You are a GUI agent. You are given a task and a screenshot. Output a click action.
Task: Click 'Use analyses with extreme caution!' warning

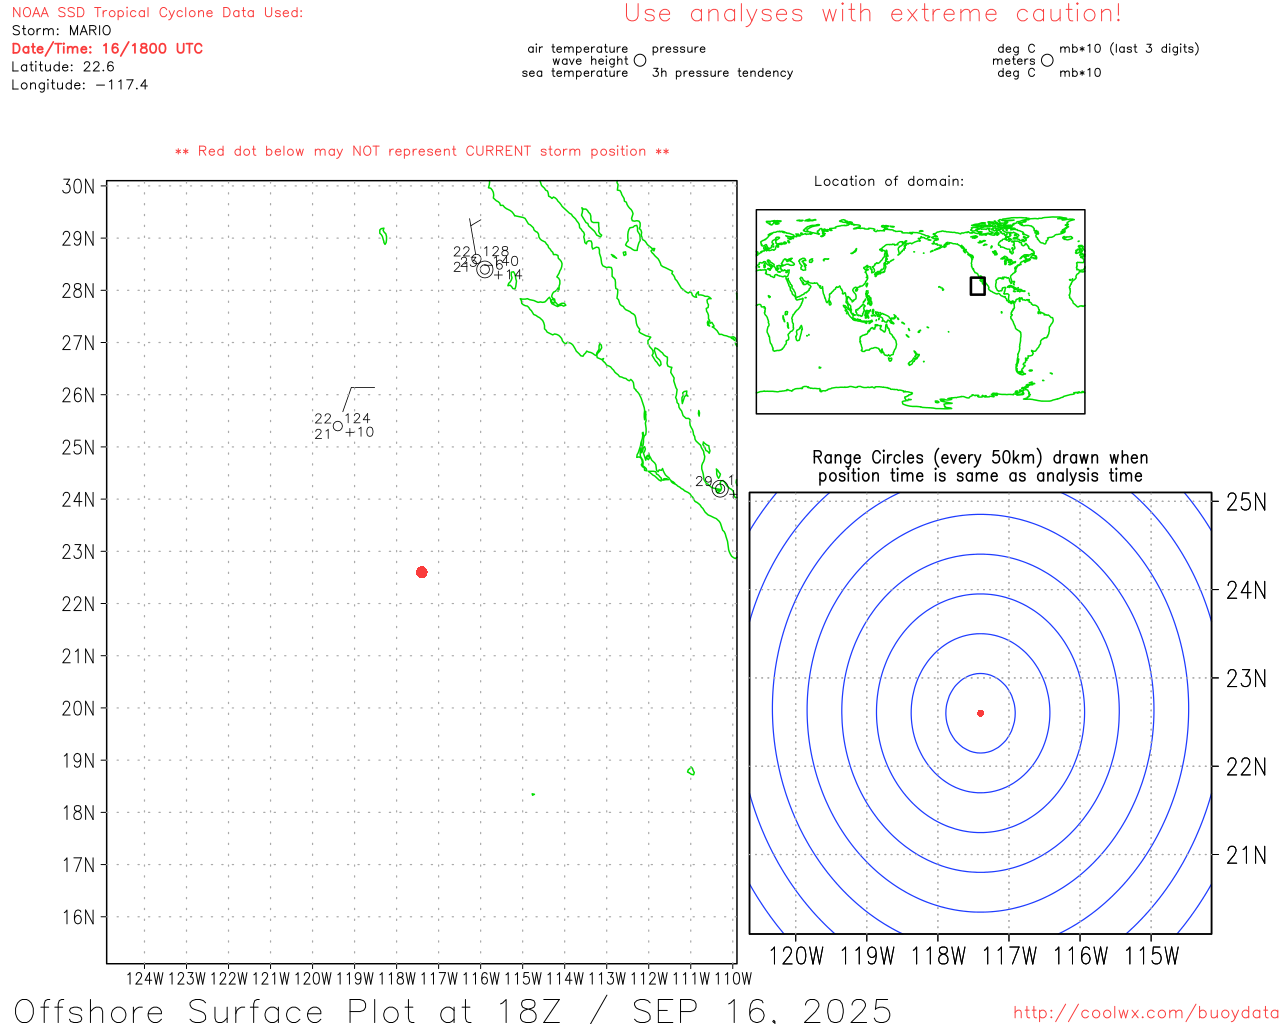[x=873, y=14]
